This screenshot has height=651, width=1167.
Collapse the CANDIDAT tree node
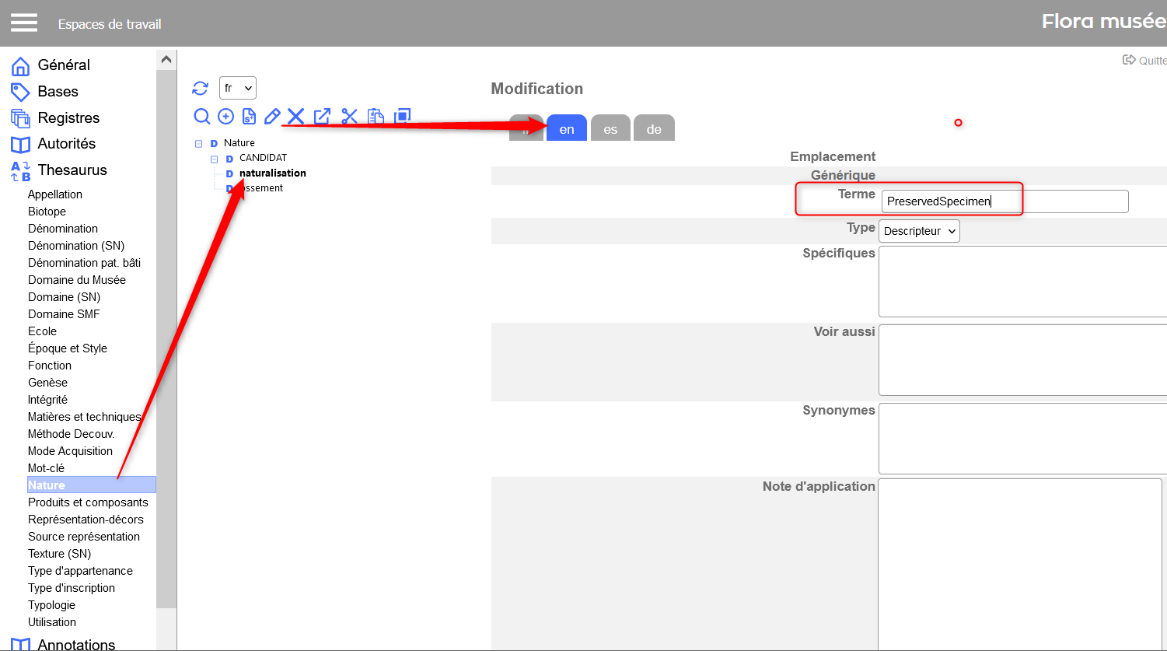[x=214, y=159]
